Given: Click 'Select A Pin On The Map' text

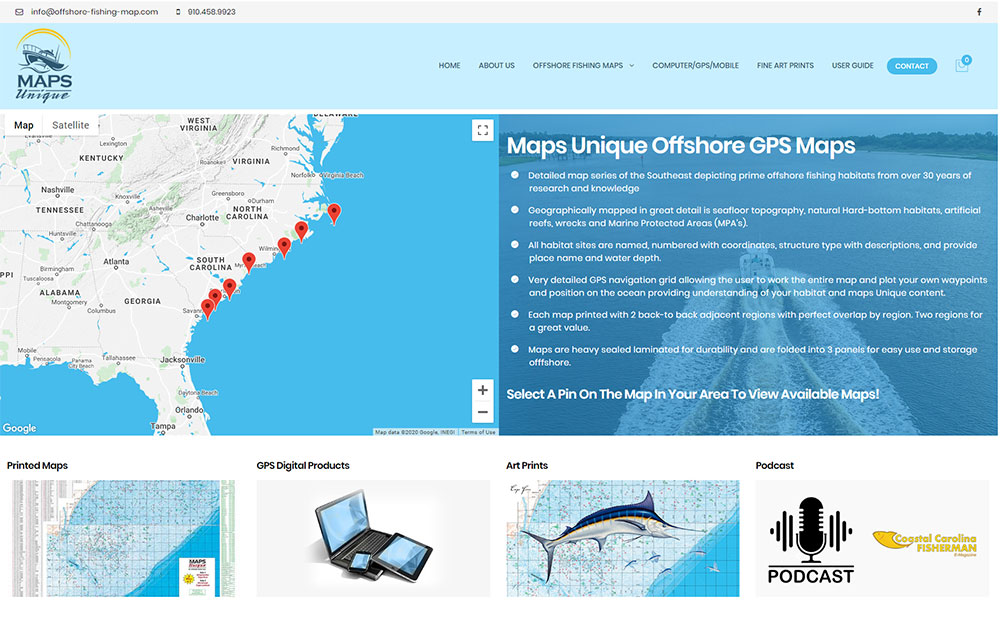Looking at the screenshot, I should pyautogui.click(x=693, y=394).
